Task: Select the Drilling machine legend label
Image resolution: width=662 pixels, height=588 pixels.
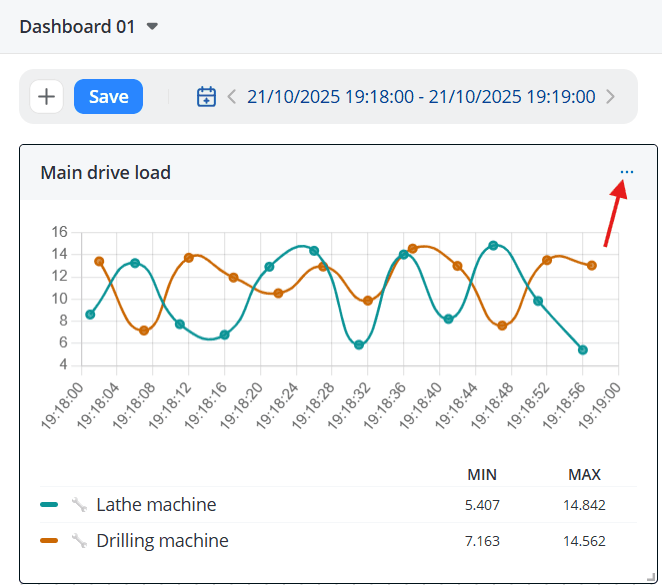Action: pos(163,540)
